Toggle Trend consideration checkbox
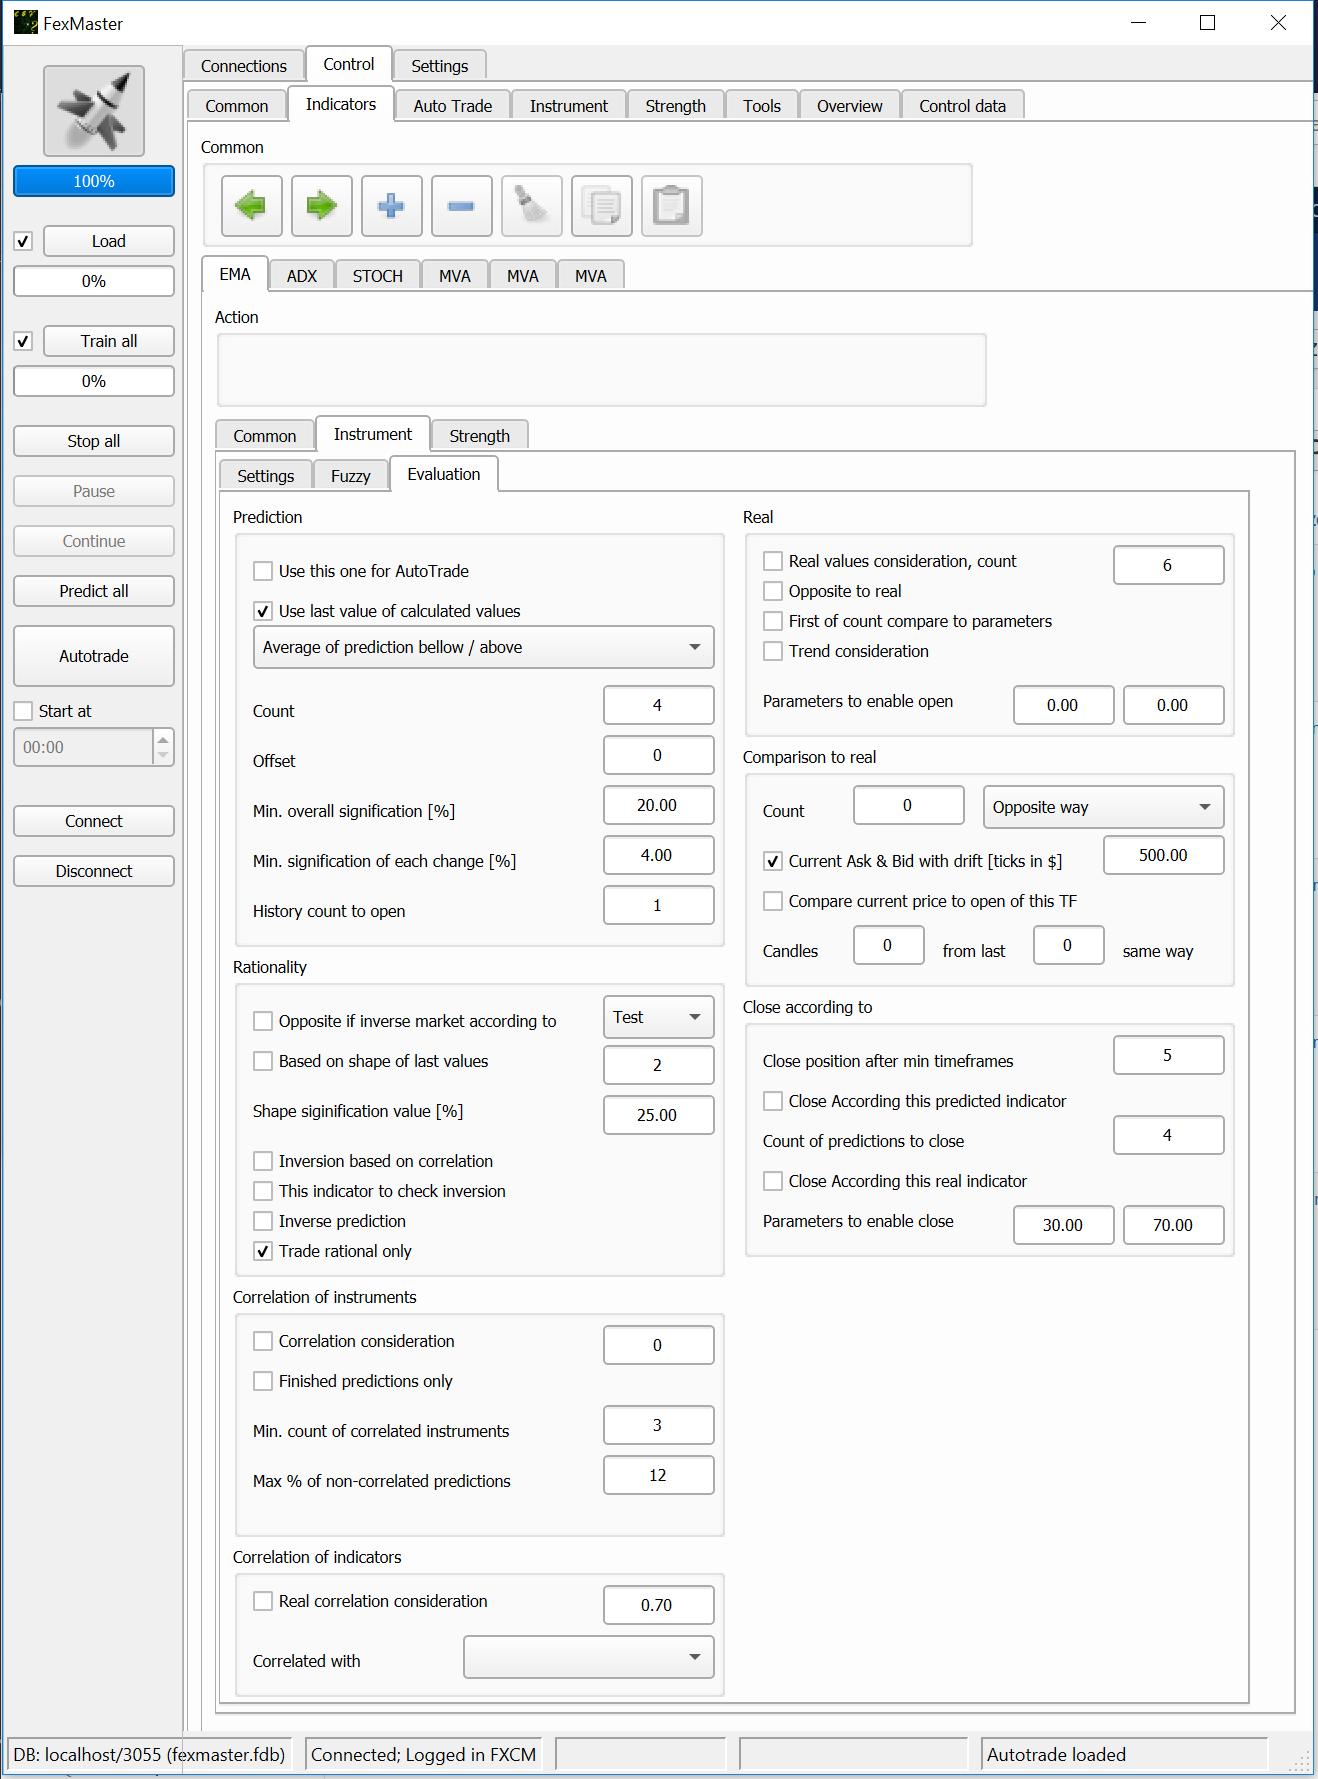This screenshot has width=1318, height=1779. coord(773,651)
